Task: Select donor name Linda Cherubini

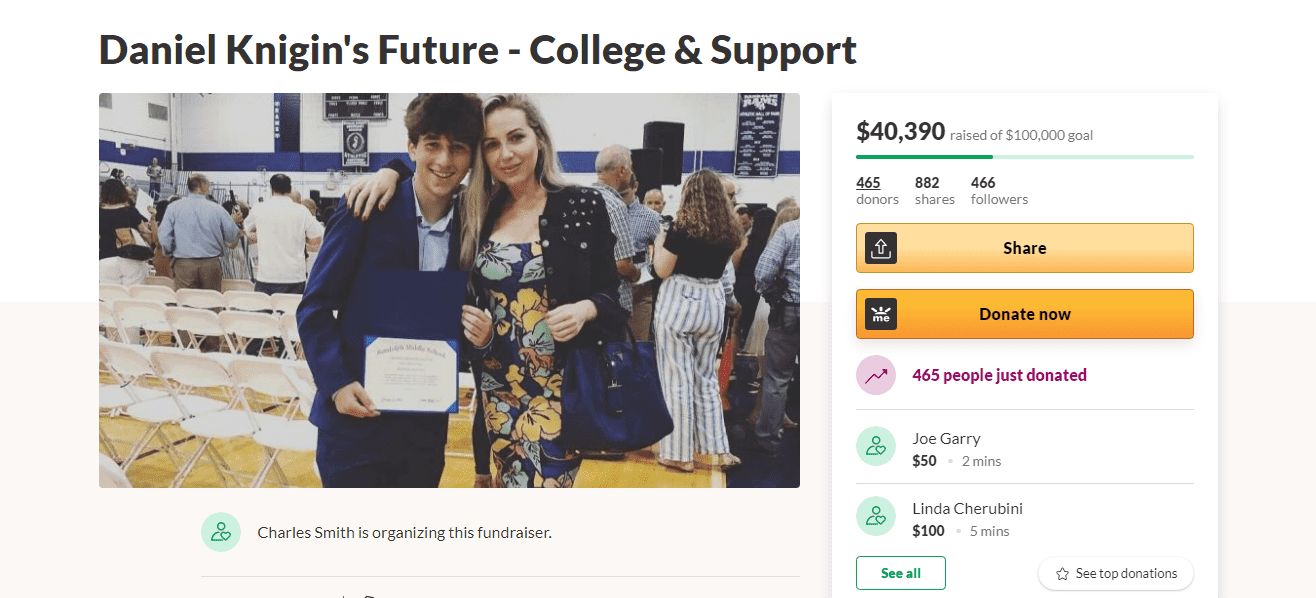Action: (x=967, y=508)
